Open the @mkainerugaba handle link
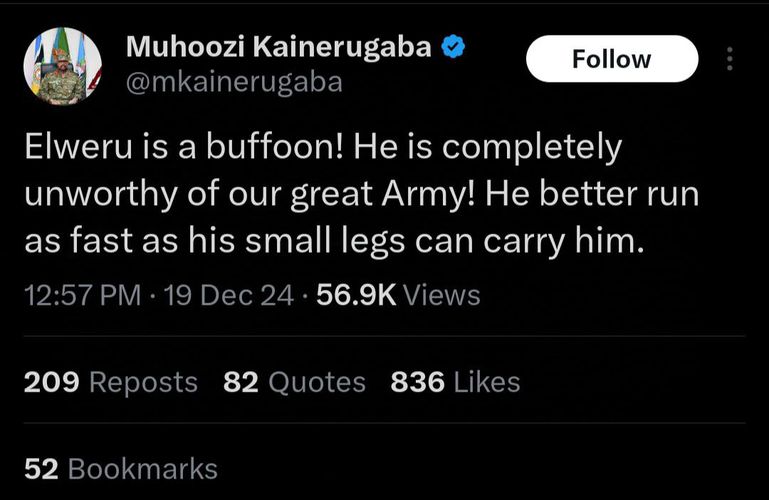 point(231,82)
